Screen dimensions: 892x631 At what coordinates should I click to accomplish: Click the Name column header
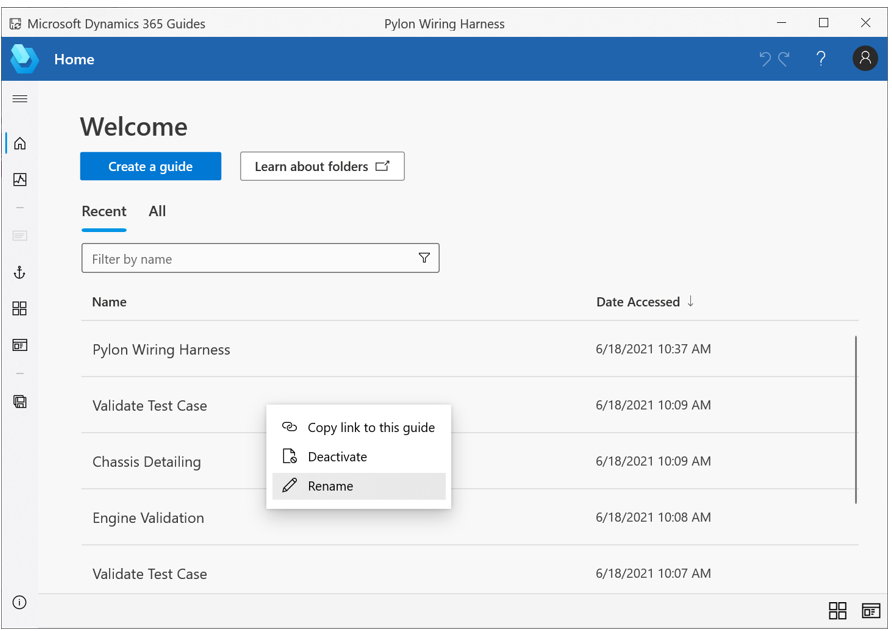click(109, 302)
